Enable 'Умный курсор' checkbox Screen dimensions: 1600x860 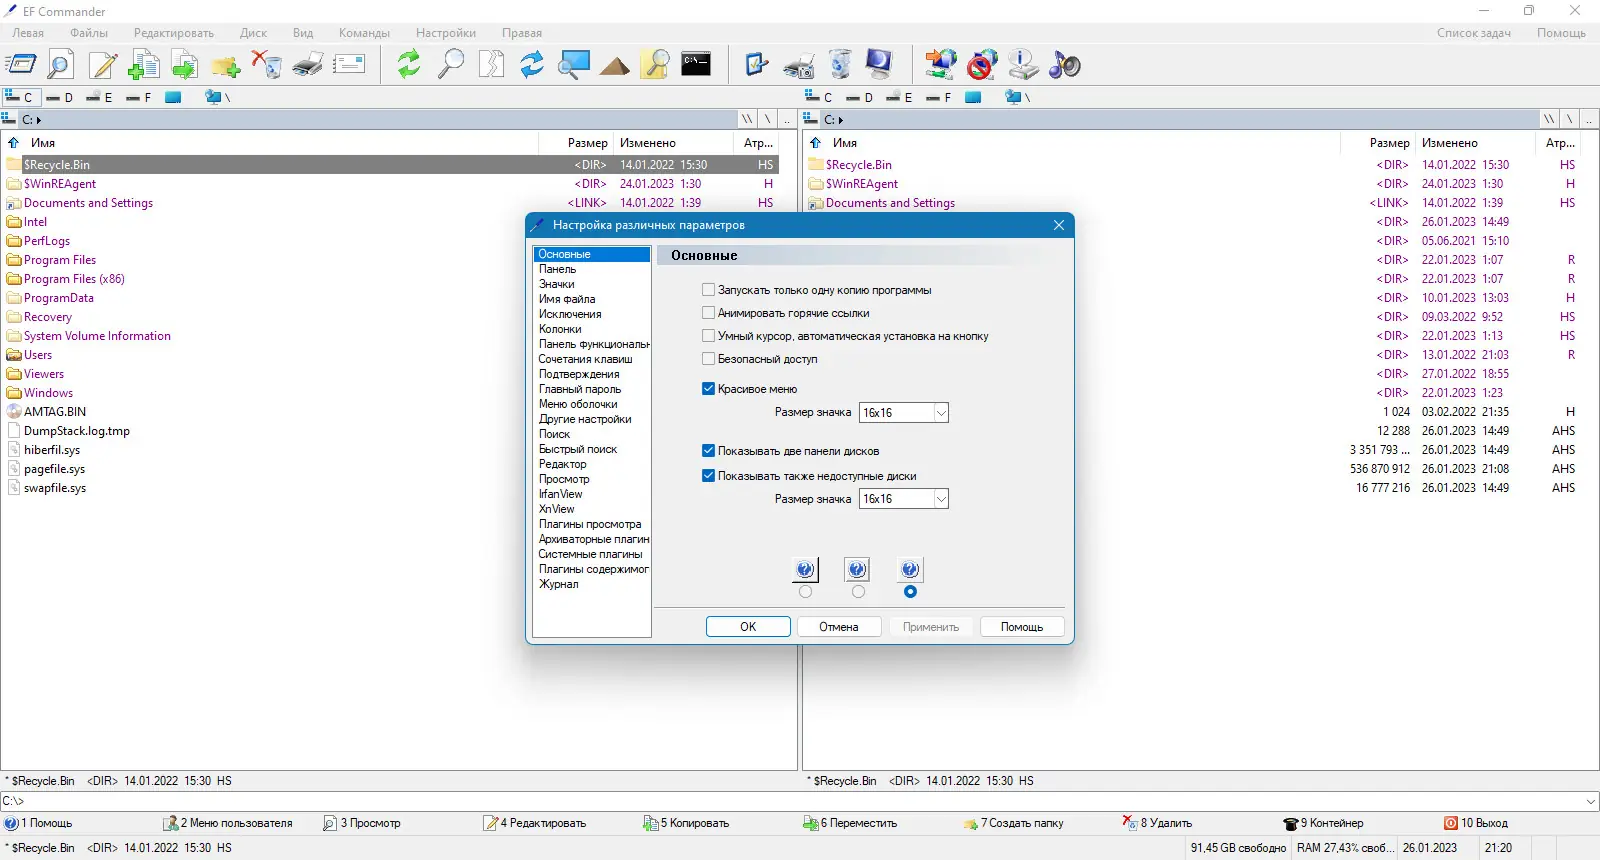point(709,336)
